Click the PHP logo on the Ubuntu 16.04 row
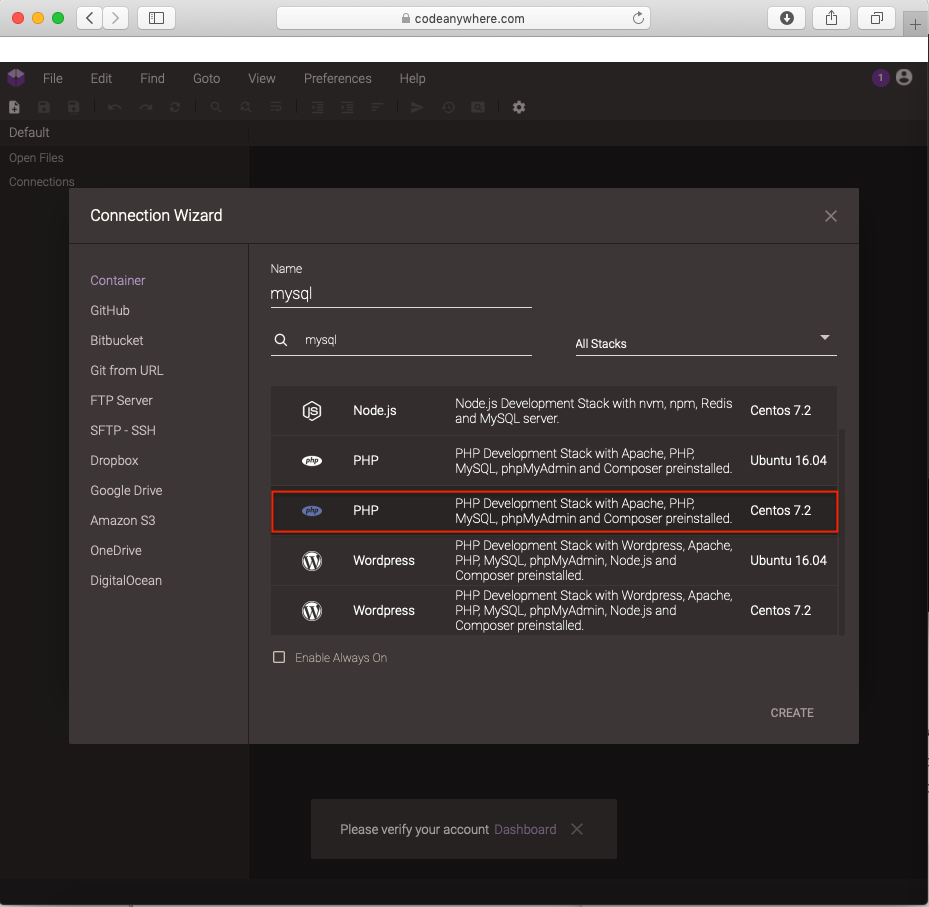This screenshot has width=929, height=907. tap(312, 460)
